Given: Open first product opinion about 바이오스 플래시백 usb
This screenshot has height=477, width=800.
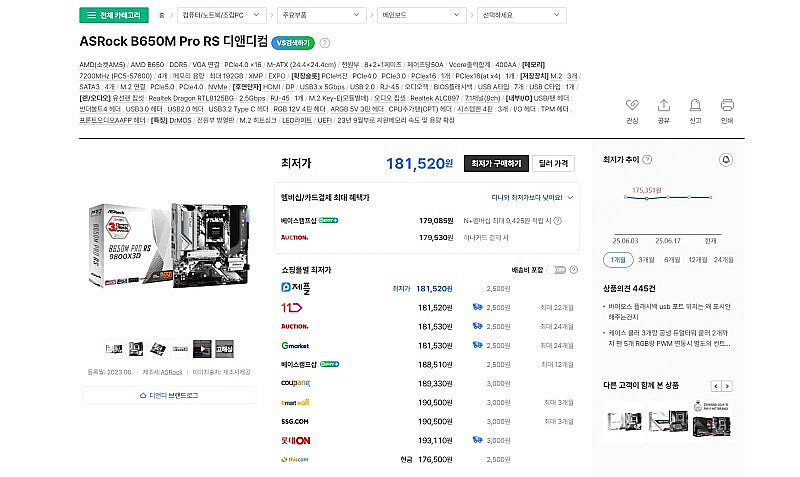Looking at the screenshot, I should 669,312.
